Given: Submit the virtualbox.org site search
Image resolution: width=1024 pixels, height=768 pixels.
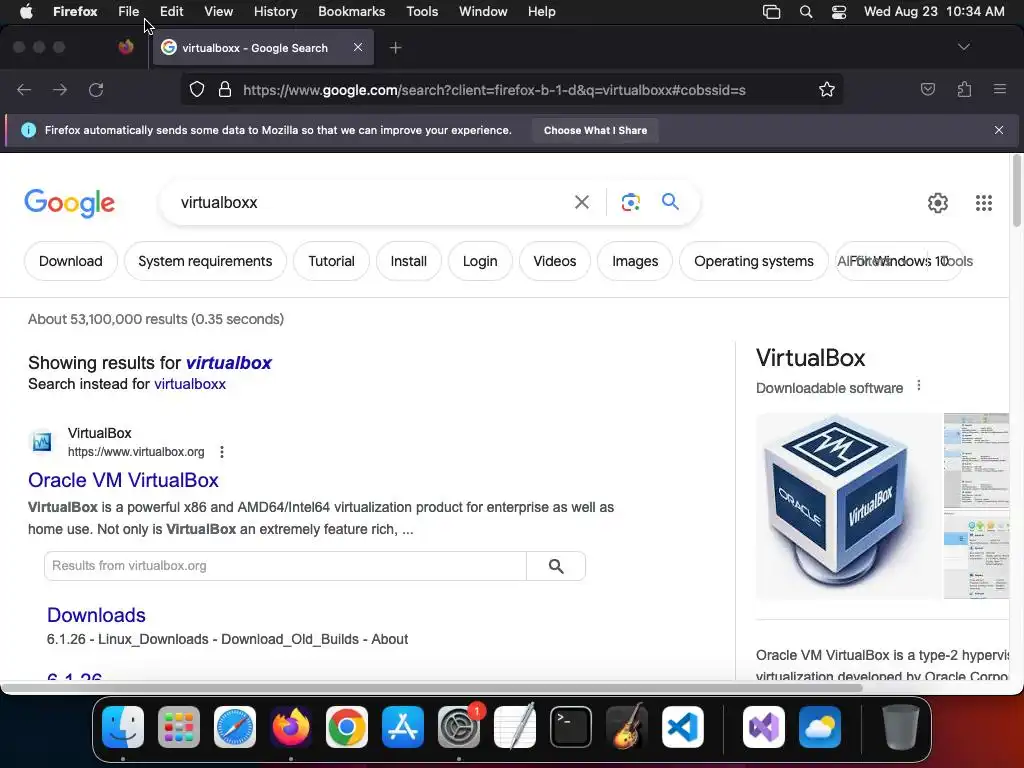Looking at the screenshot, I should pos(556,566).
